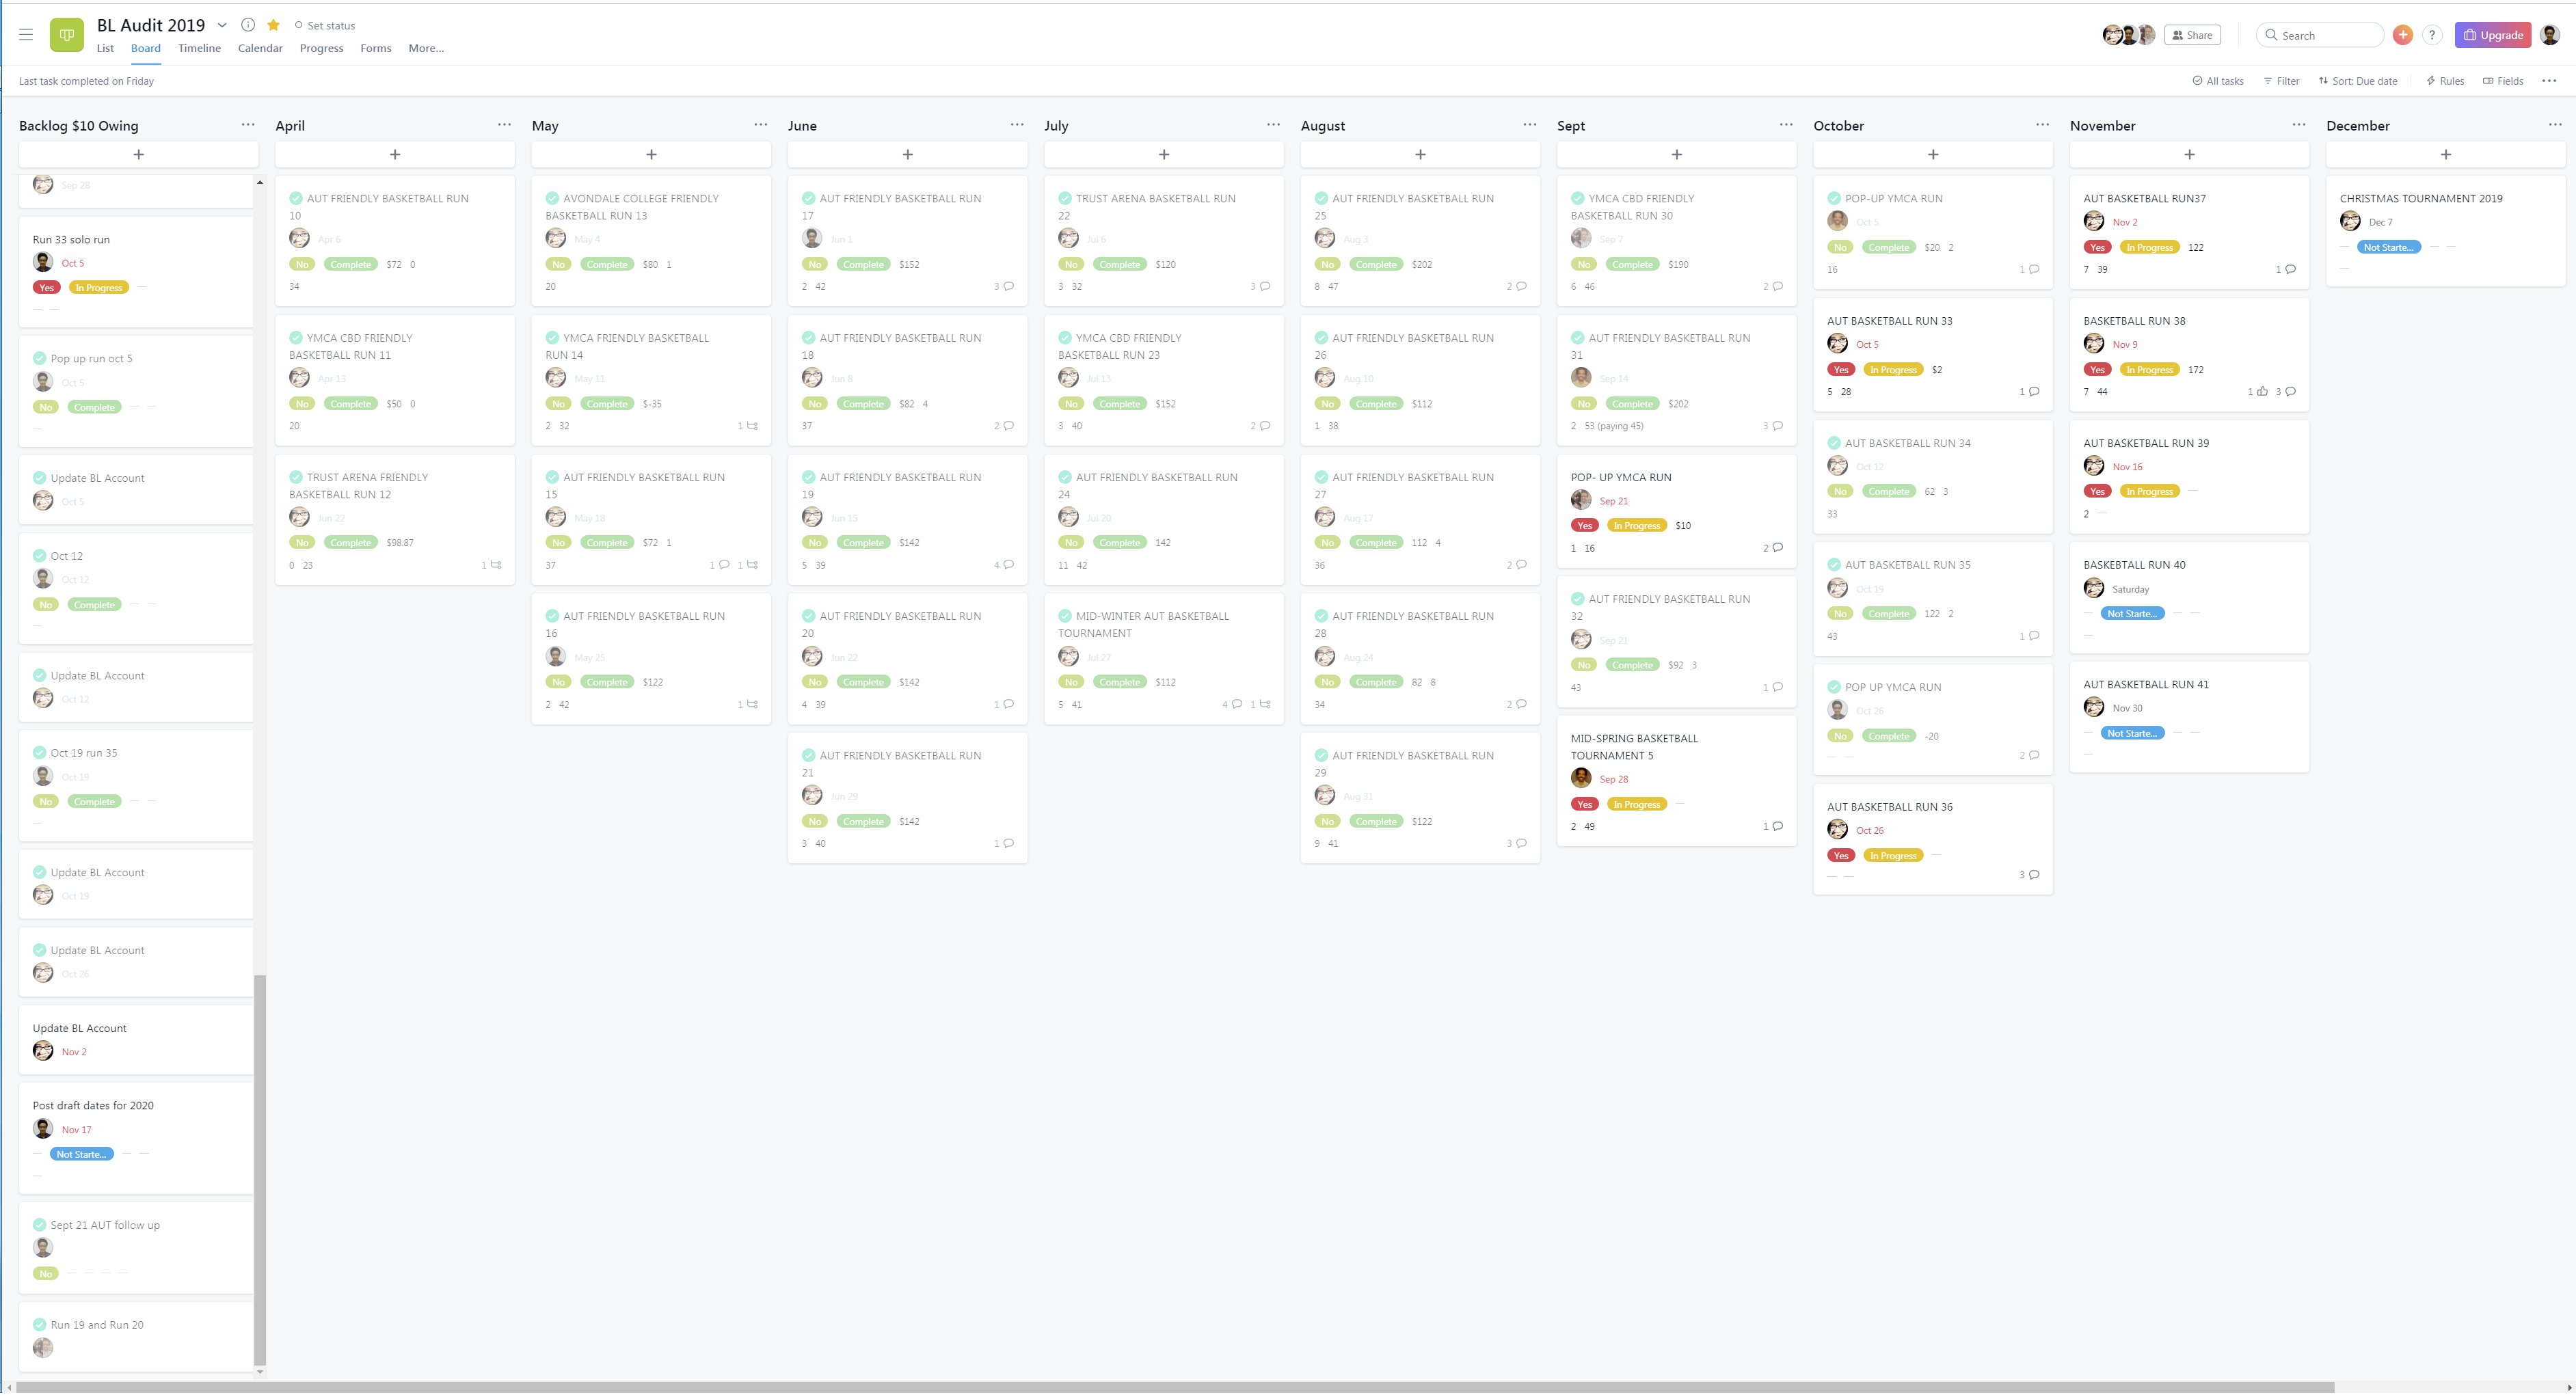Open the hamburger sidebar menu
This screenshot has width=2576, height=1397.
point(26,35)
